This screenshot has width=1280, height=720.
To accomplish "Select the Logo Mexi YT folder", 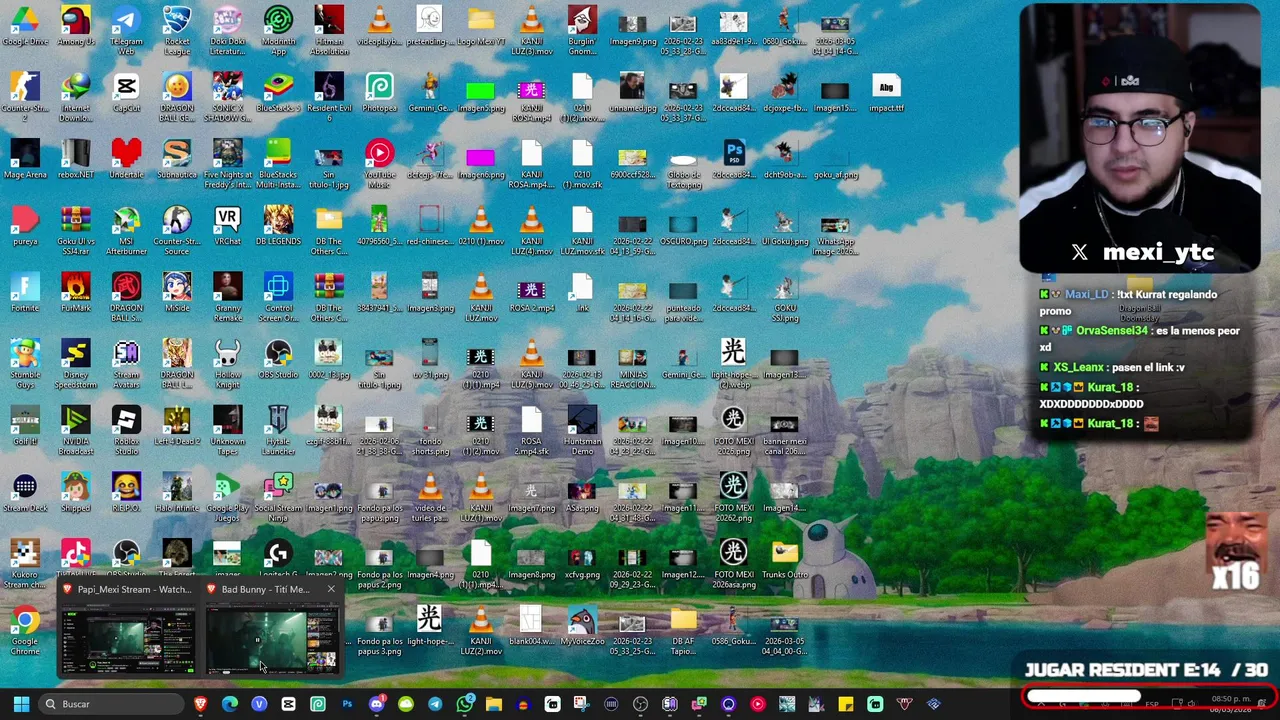I will click(480, 27).
